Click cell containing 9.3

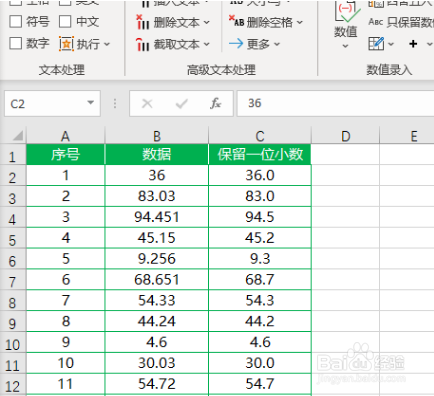[x=260, y=259]
